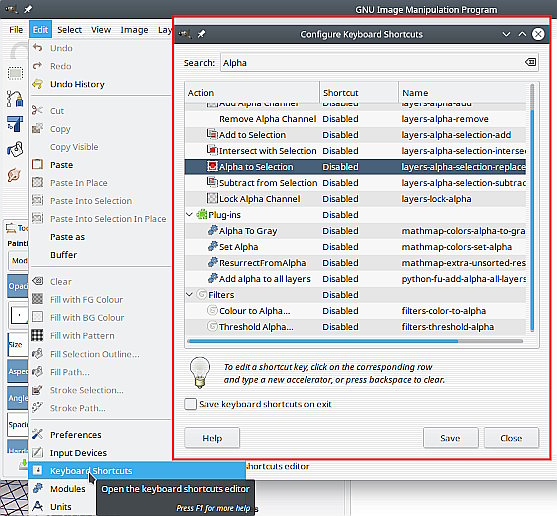Click the Undo arrow icon in Edit menu
This screenshot has height=516, width=557.
(38, 48)
